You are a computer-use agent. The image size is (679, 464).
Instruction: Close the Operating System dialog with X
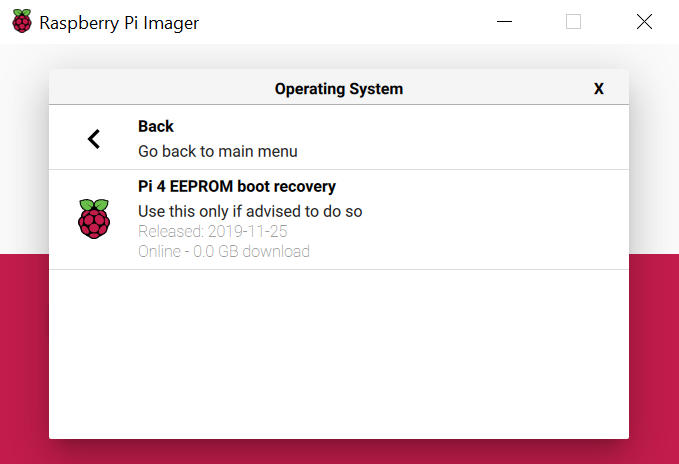598,89
